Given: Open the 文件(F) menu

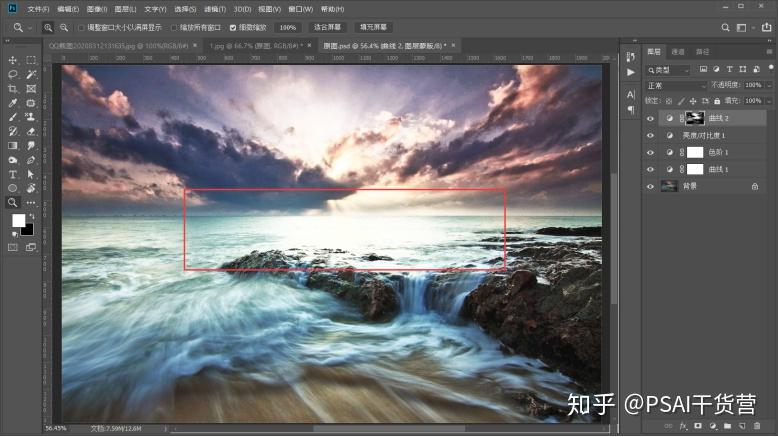Looking at the screenshot, I should (x=38, y=9).
